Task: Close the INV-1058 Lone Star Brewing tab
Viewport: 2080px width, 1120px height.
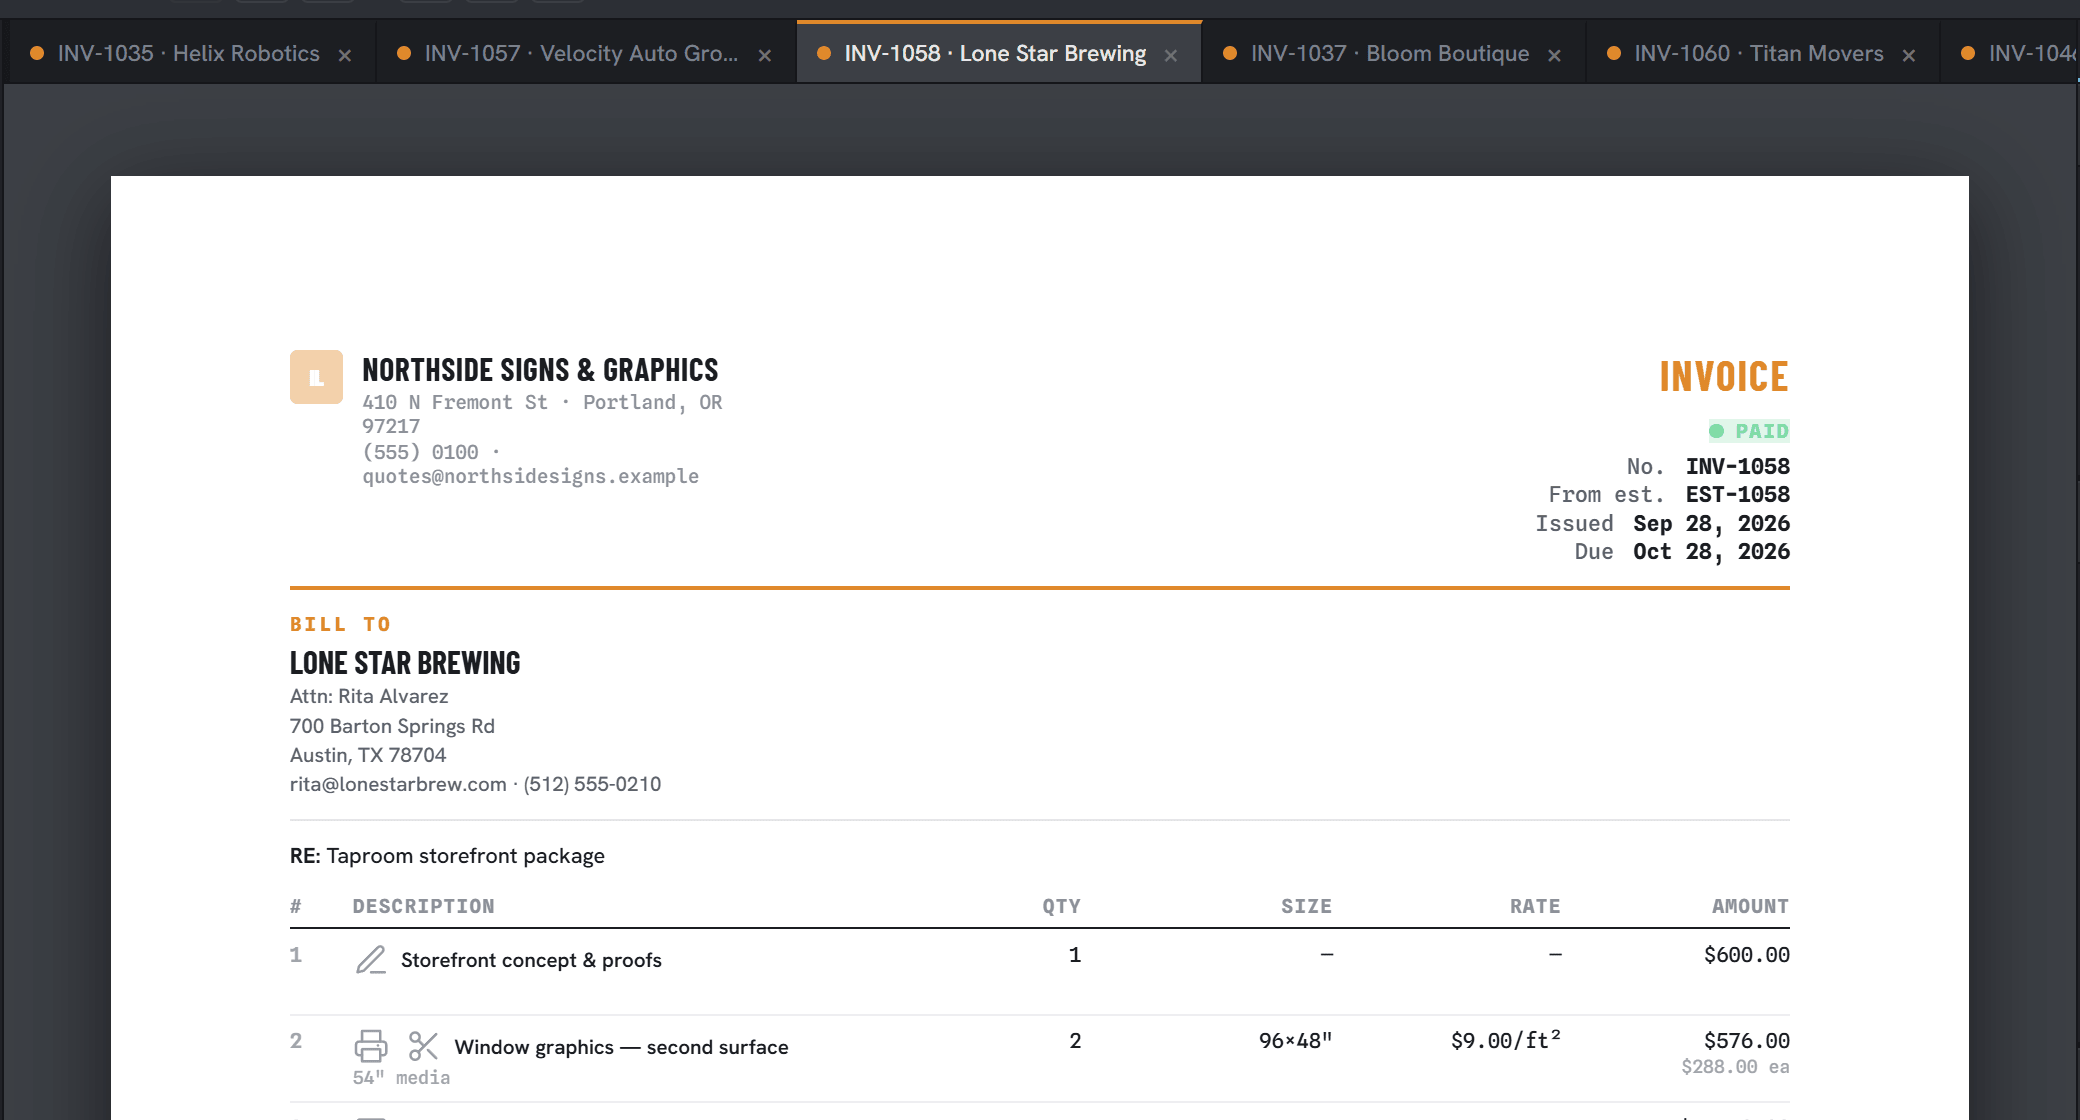Action: (x=1171, y=55)
